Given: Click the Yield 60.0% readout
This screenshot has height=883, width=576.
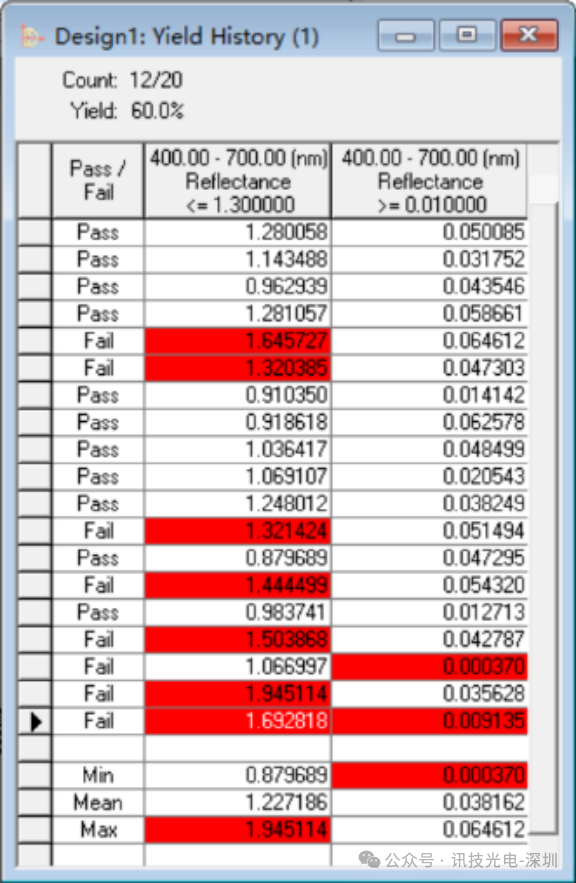Looking at the screenshot, I should (127, 110).
